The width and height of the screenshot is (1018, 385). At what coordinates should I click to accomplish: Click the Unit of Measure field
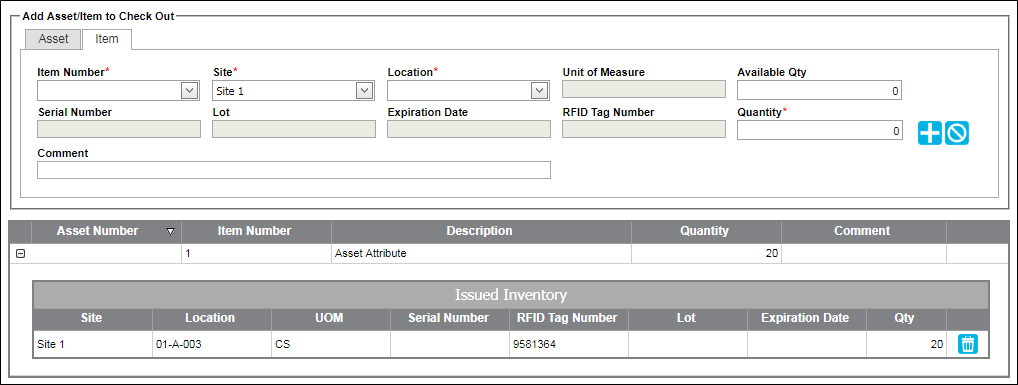643,90
